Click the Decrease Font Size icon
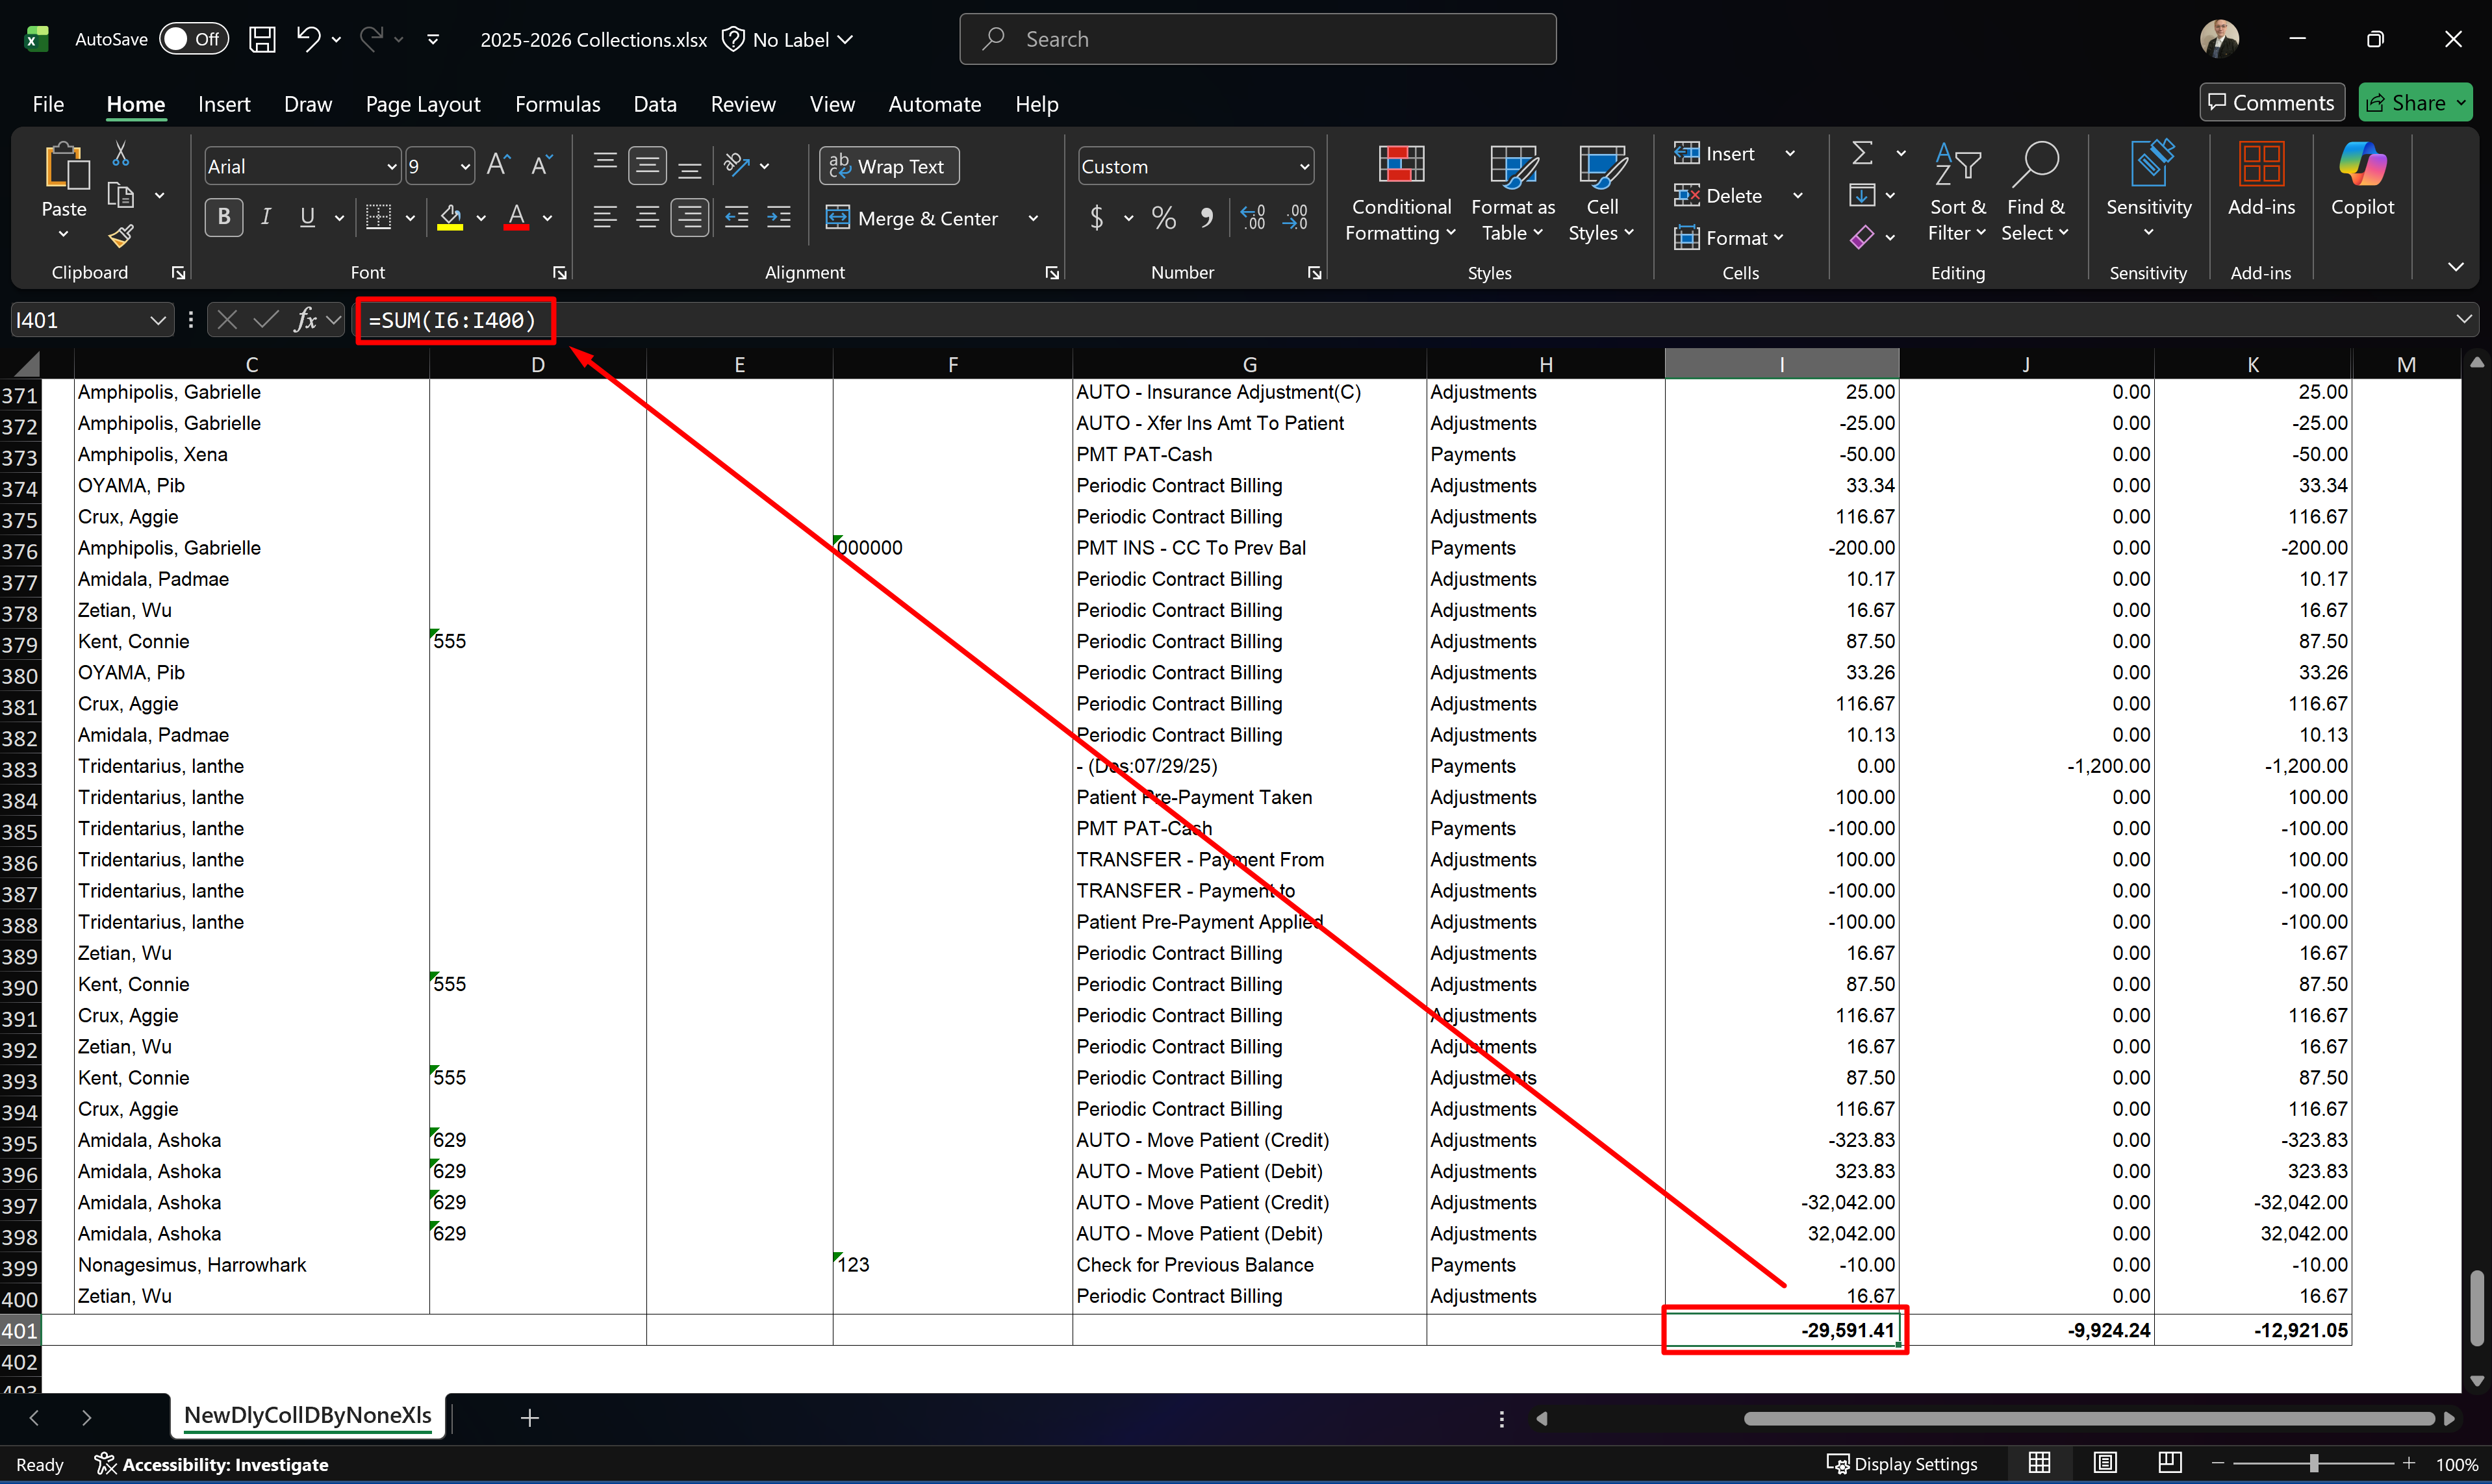2492x1484 pixels. (541, 165)
